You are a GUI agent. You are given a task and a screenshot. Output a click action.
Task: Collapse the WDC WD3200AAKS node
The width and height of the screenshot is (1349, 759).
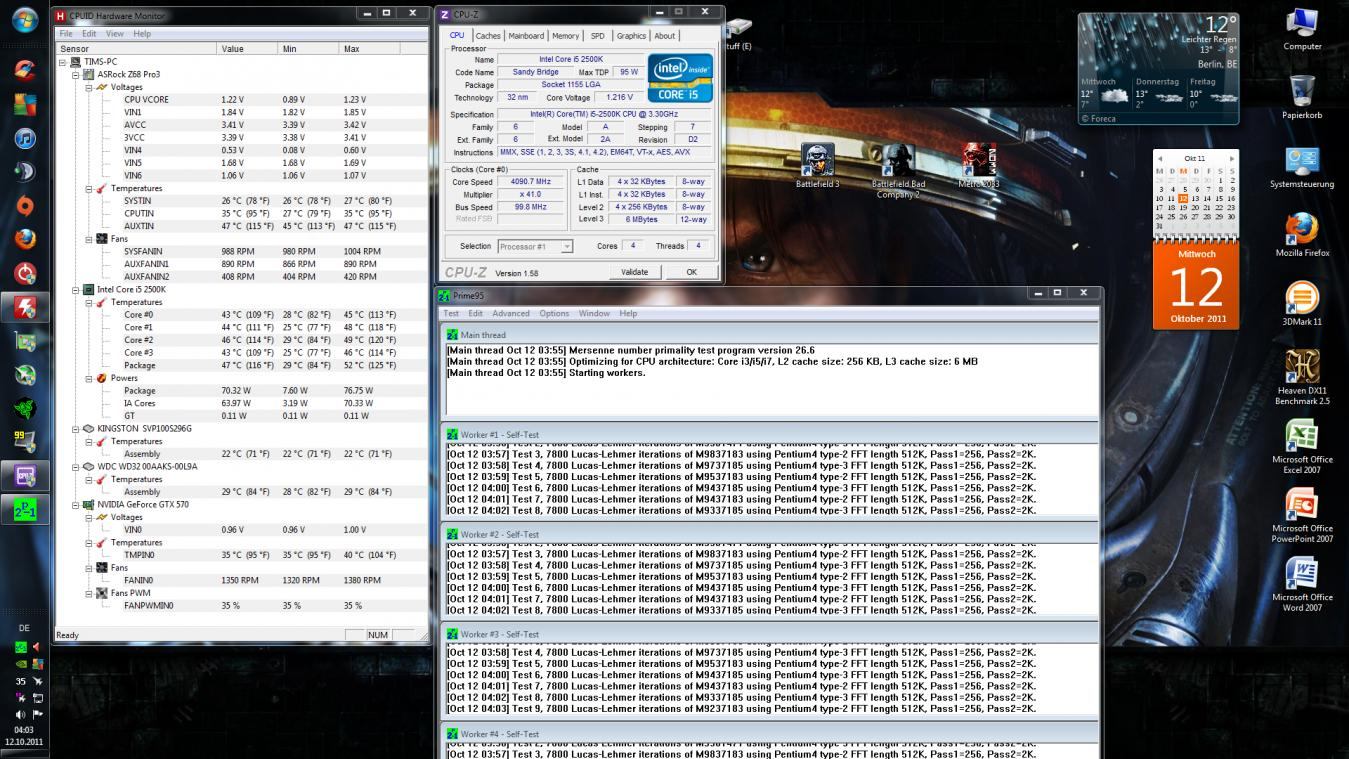75,467
